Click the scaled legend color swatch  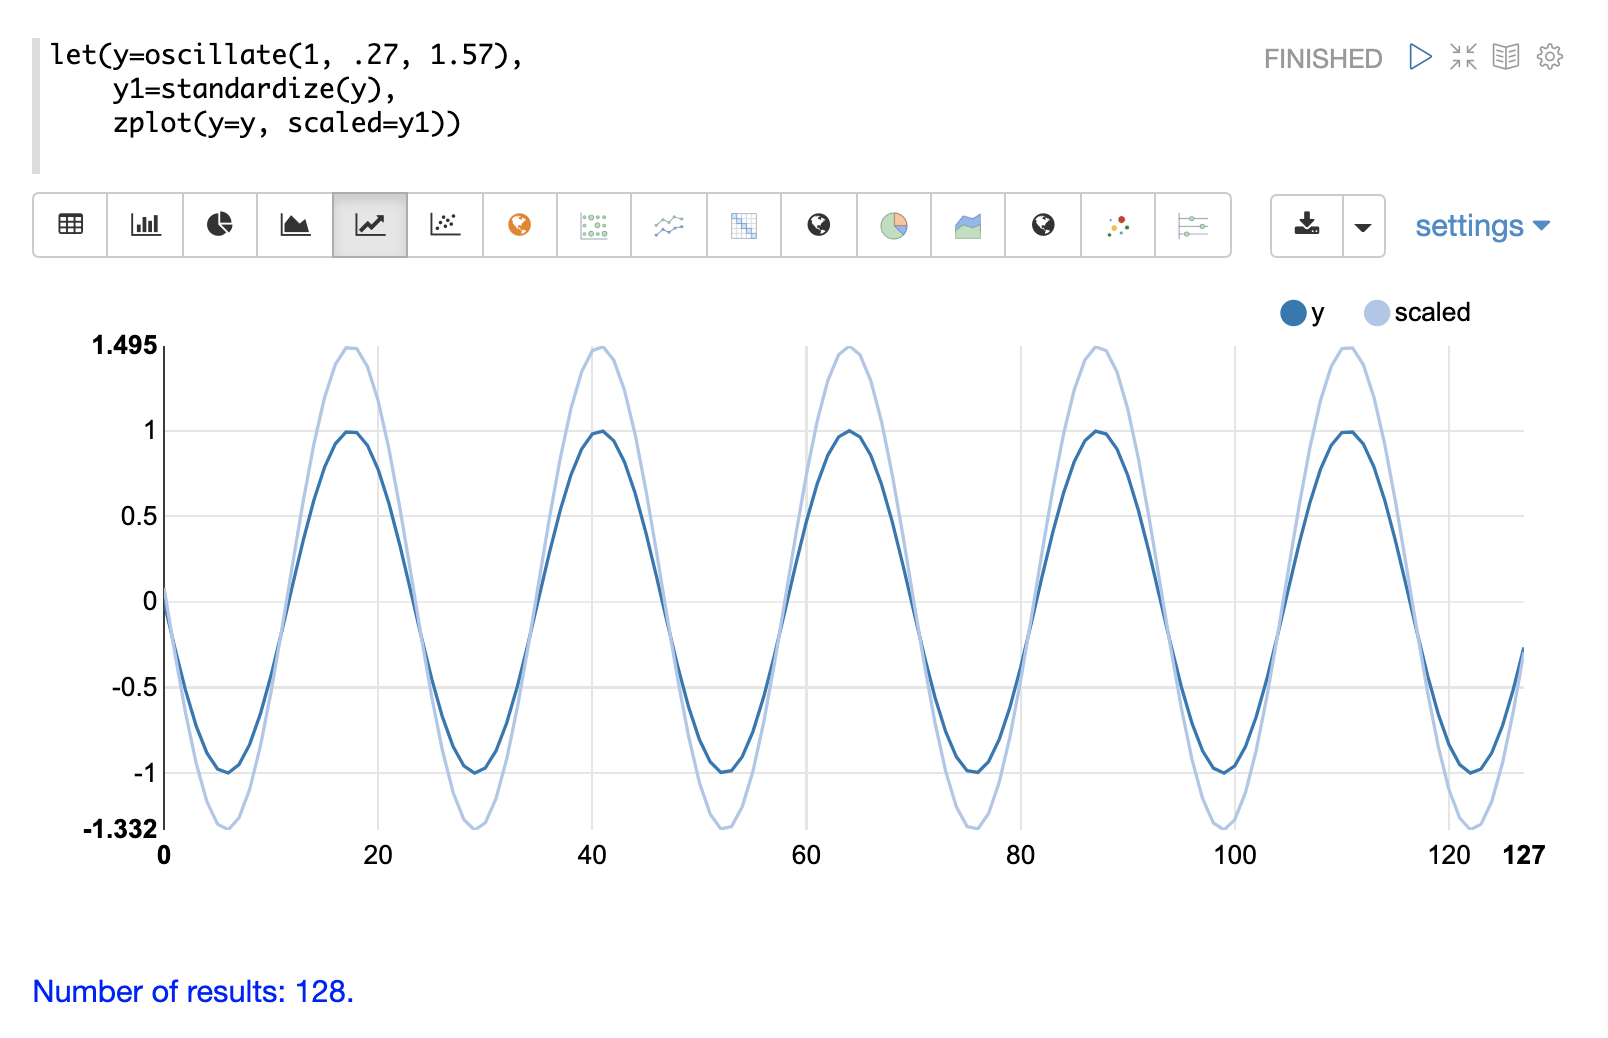point(1377,313)
